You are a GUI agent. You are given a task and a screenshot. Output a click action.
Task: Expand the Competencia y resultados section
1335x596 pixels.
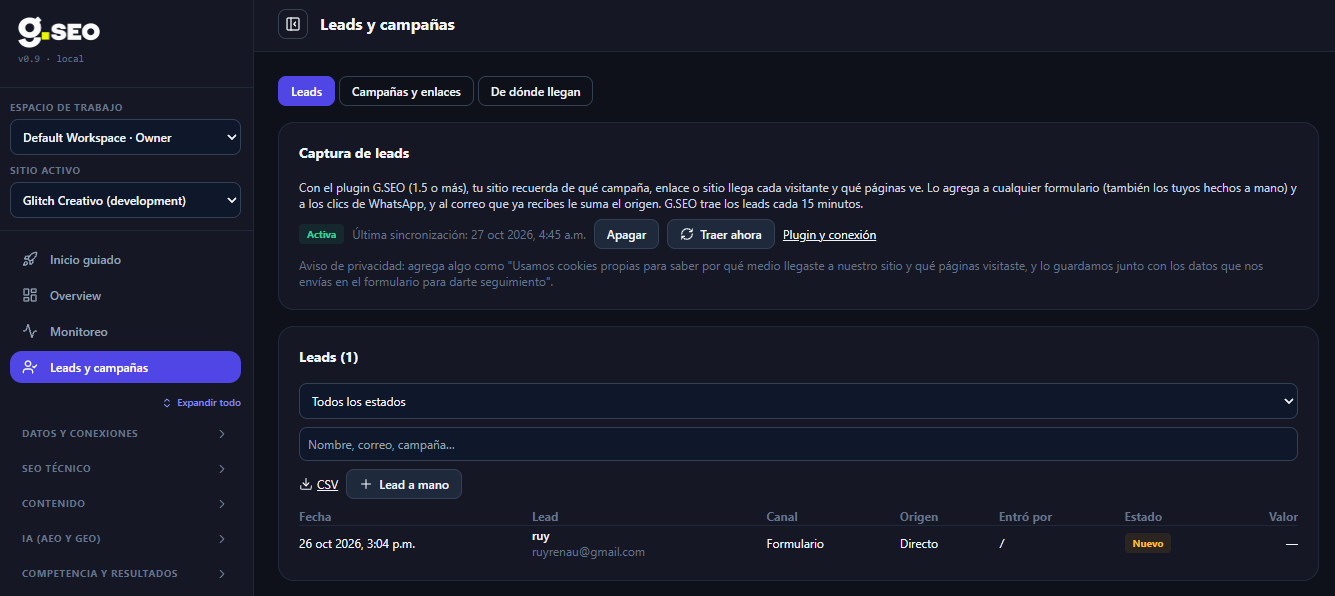coord(125,574)
